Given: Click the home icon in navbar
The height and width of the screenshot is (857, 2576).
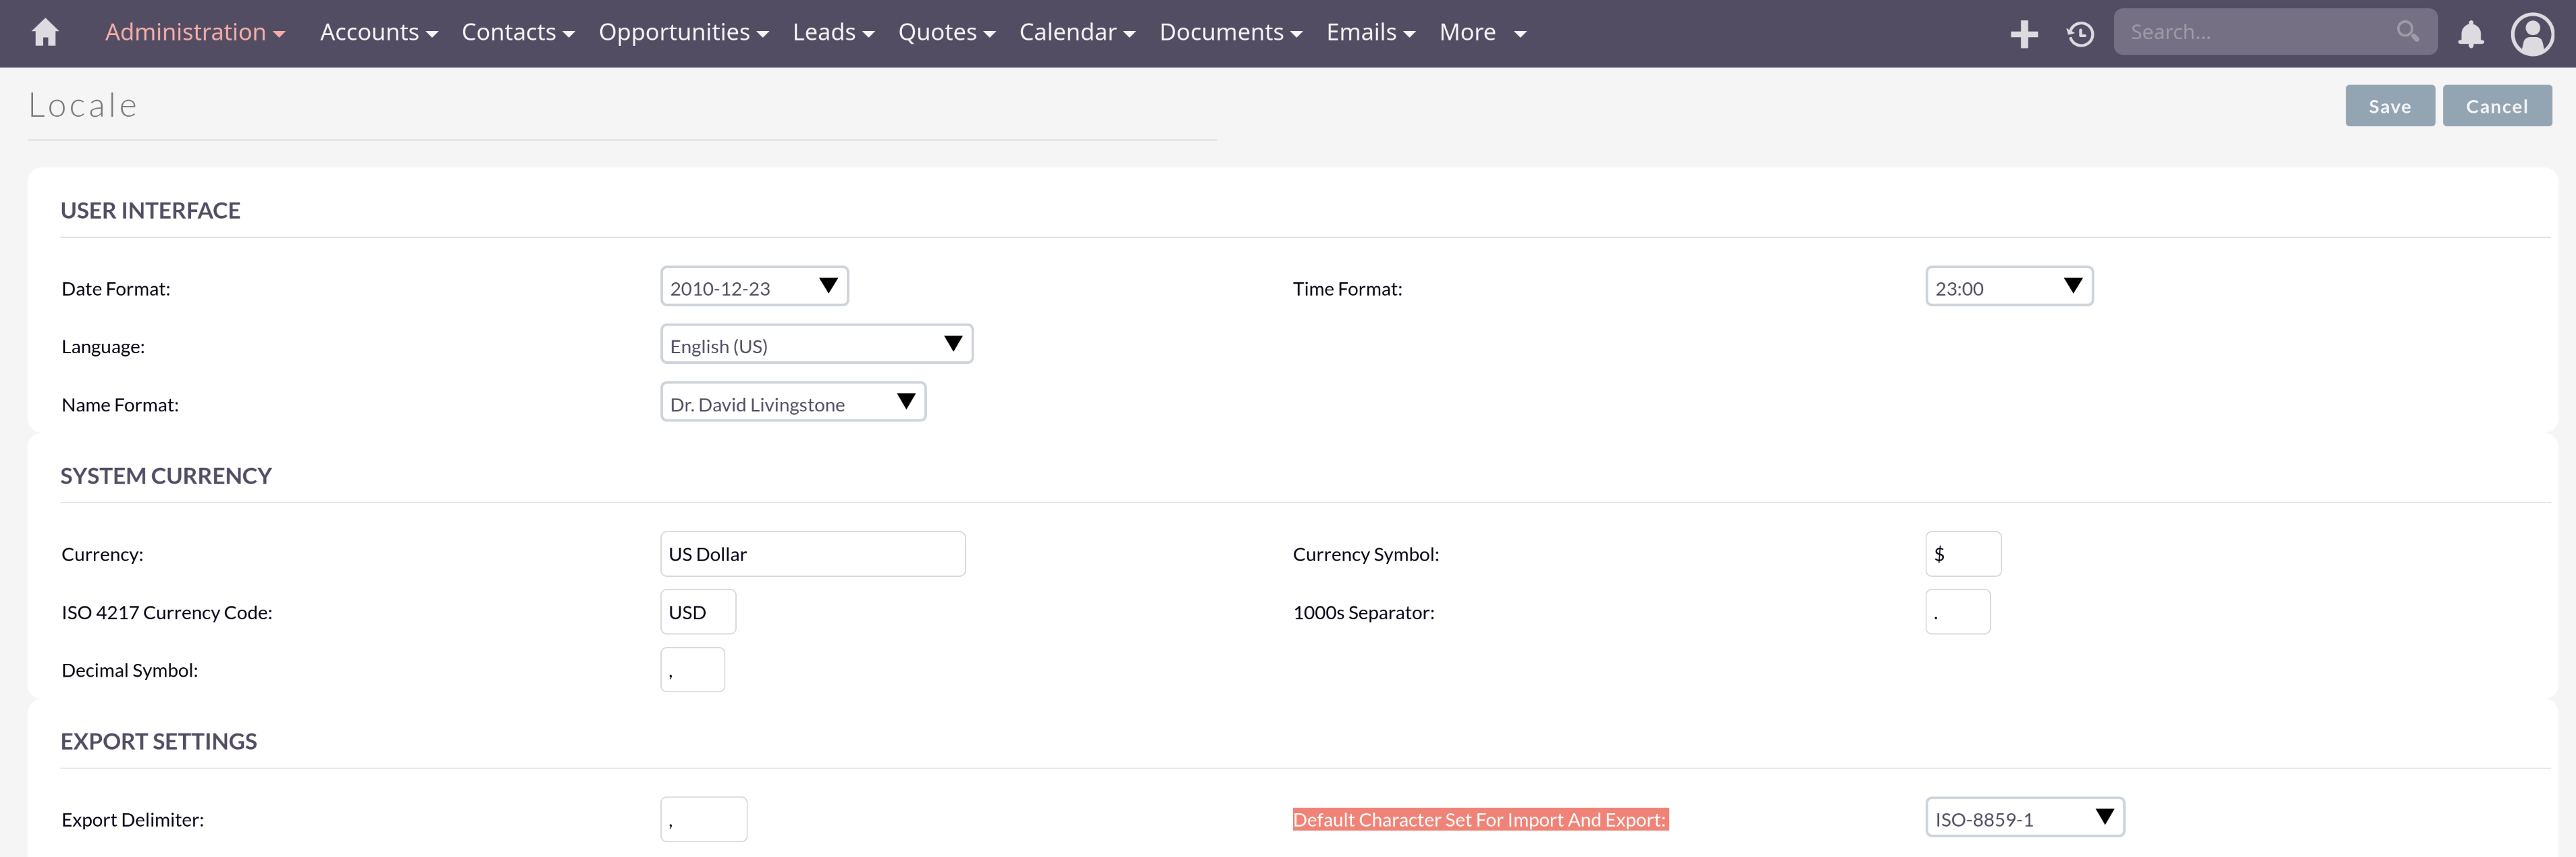Looking at the screenshot, I should point(45,33).
